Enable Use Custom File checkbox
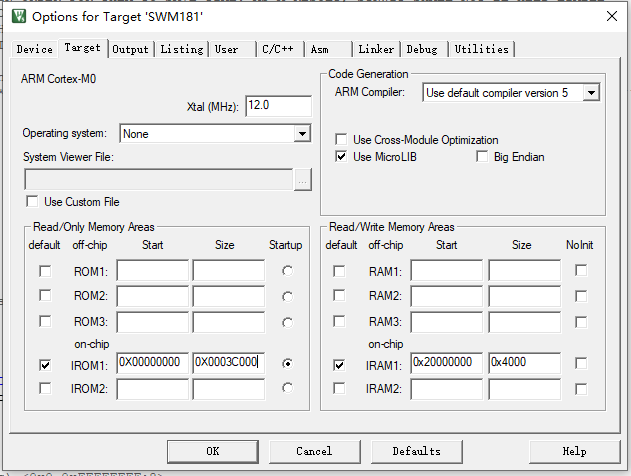The image size is (631, 476). tap(32, 201)
